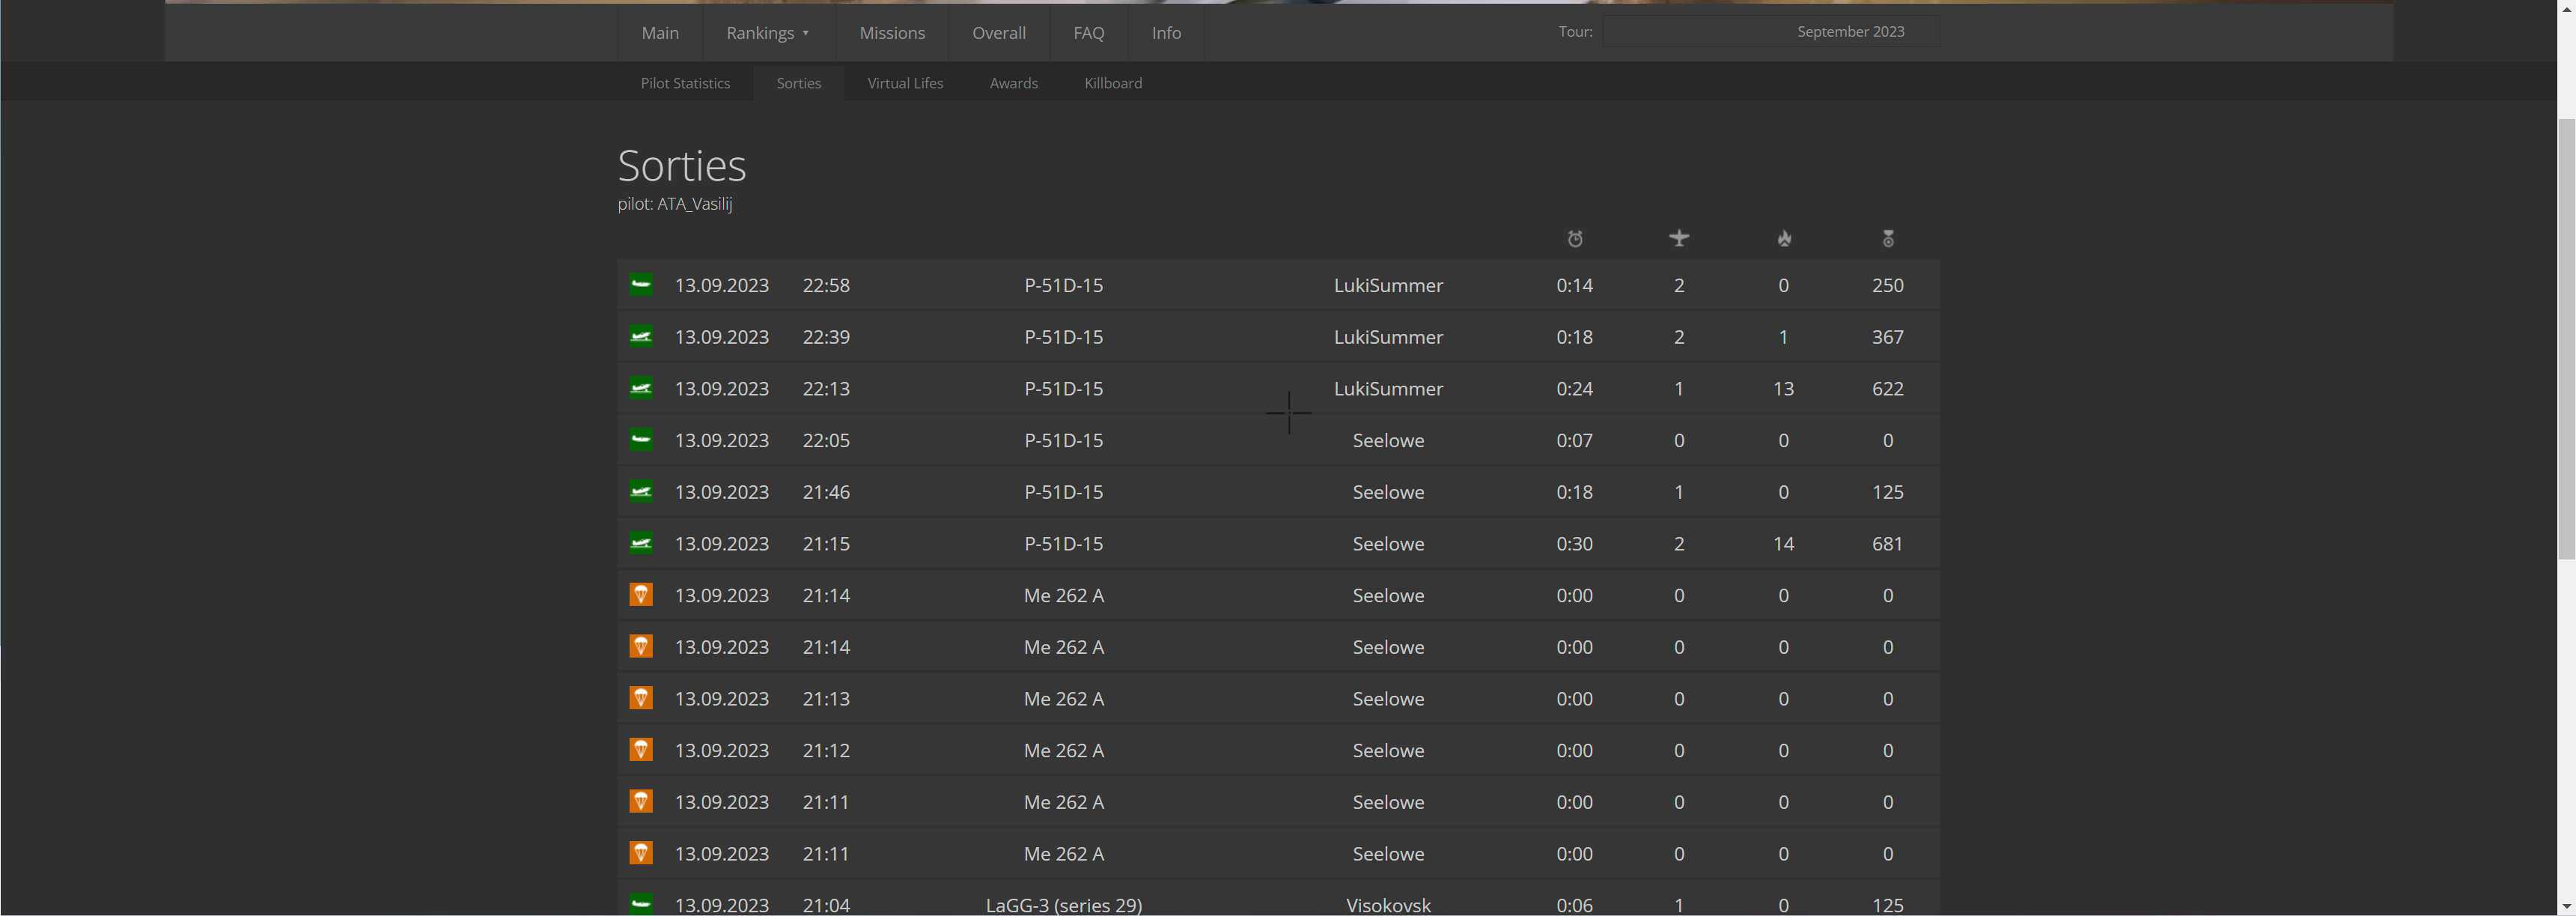This screenshot has height=916, width=2576.
Task: Click the parachute icon for the 21:13 Me 262 sortie
Action: 641,698
